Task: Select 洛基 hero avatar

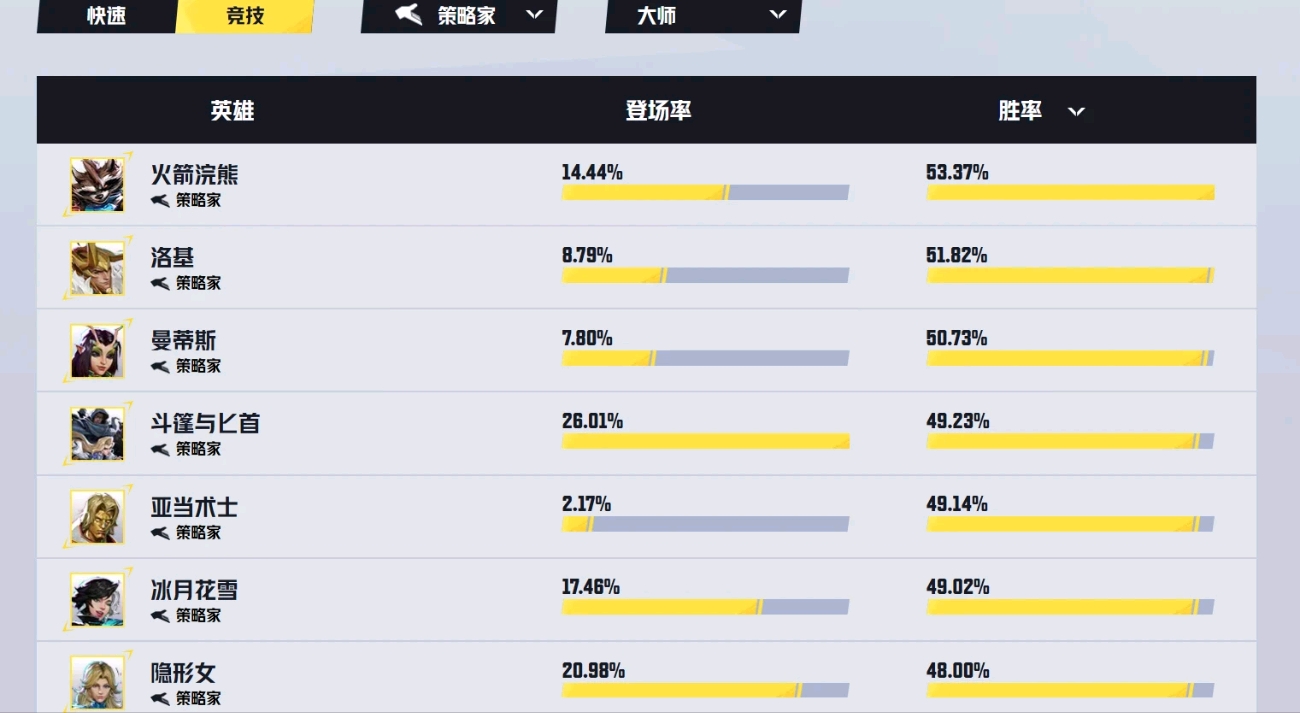Action: point(97,267)
